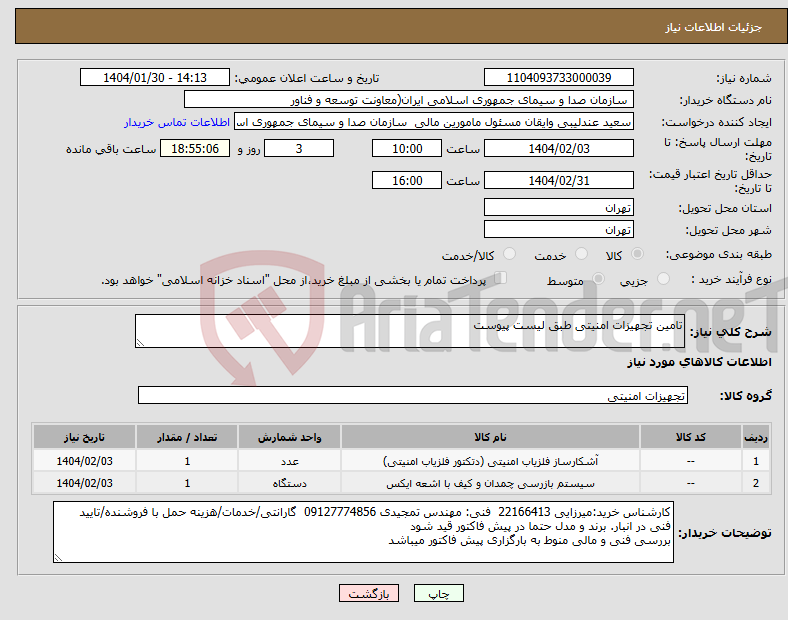This screenshot has height=620, width=788.
Task: Click the buyer organization name field
Action: click(409, 99)
